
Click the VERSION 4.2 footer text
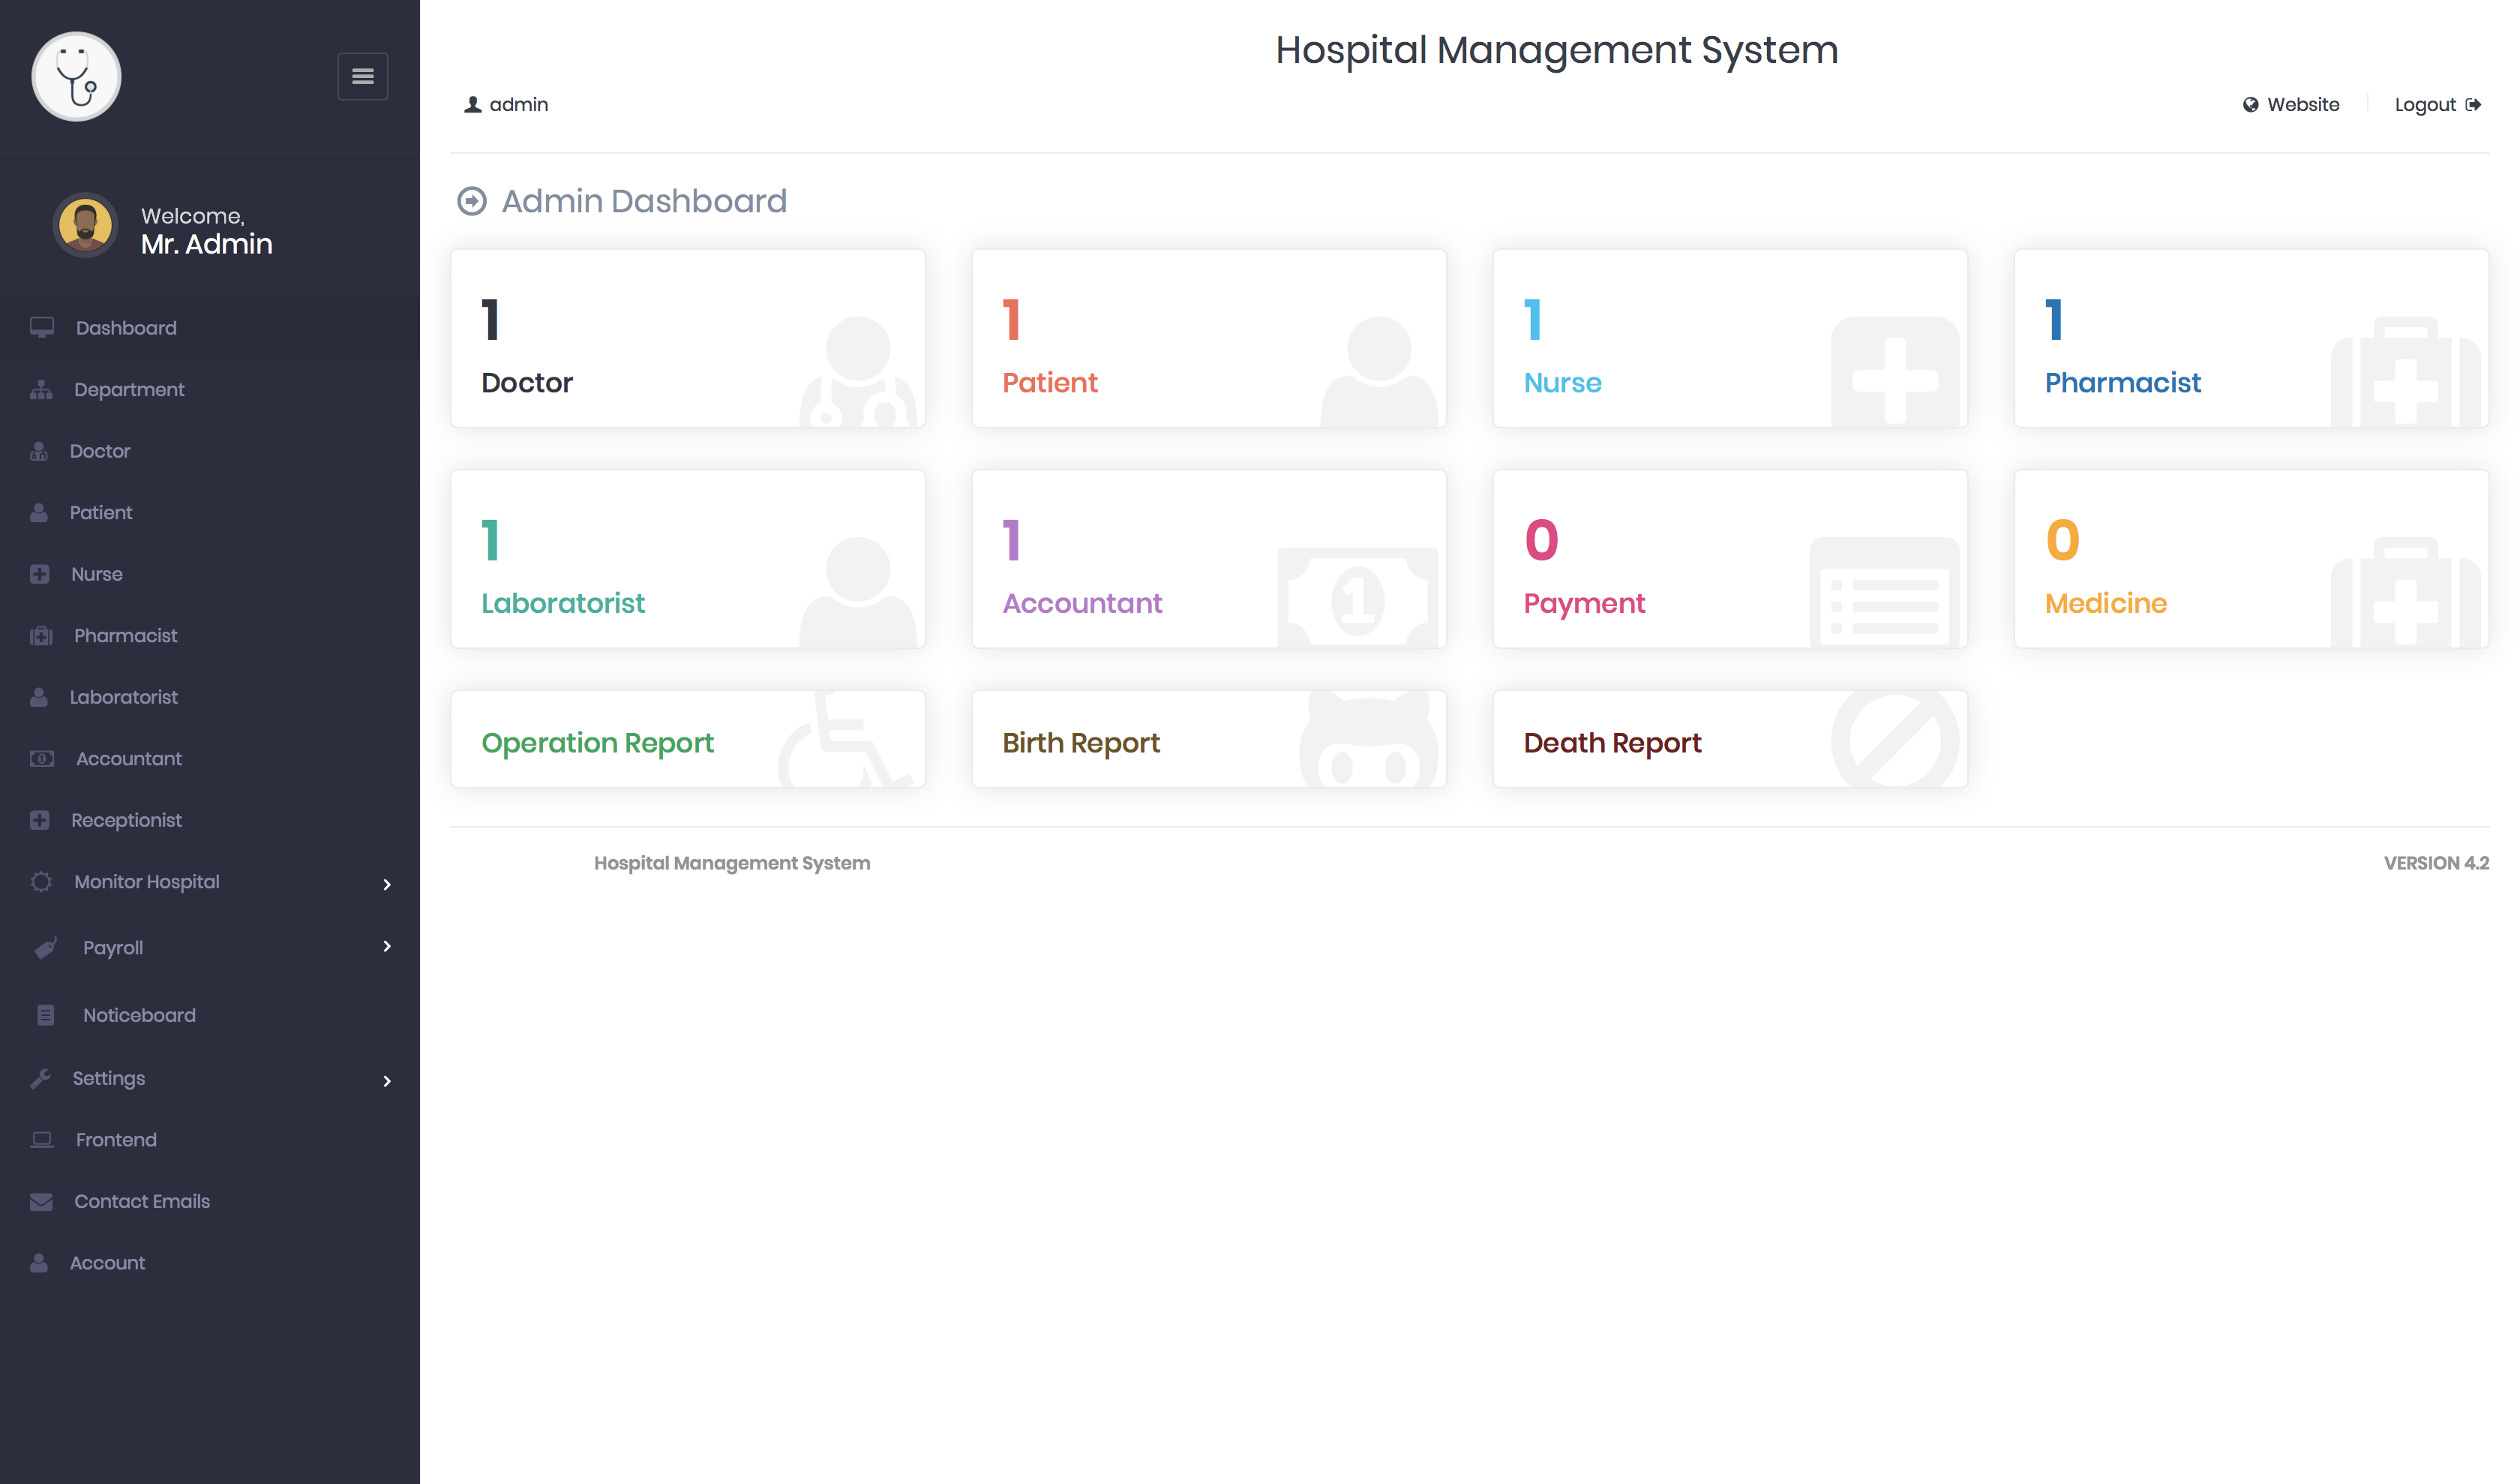tap(2436, 863)
